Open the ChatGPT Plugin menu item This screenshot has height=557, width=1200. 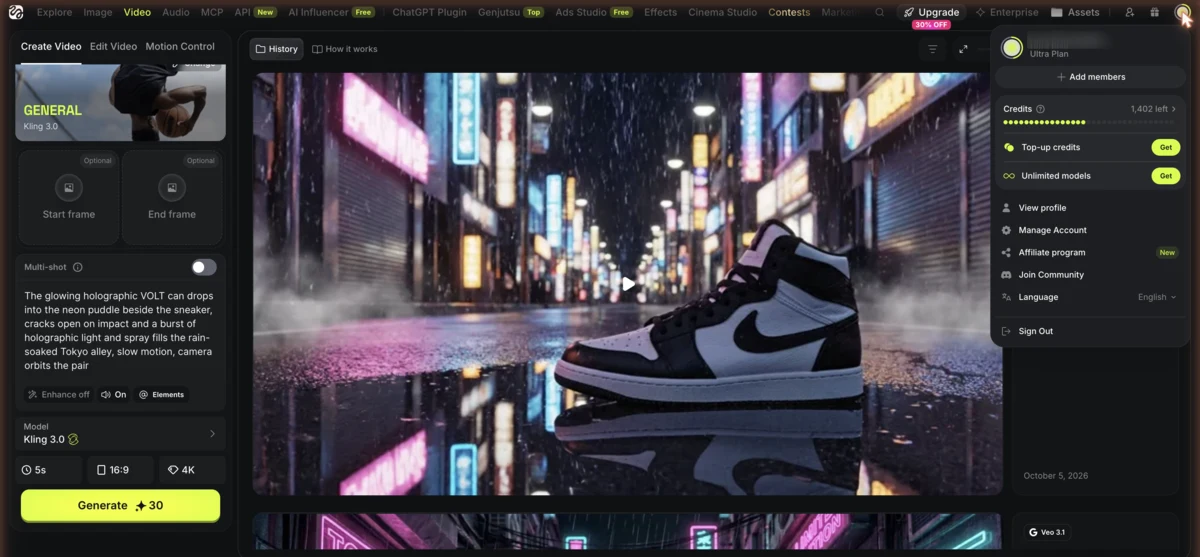430,13
